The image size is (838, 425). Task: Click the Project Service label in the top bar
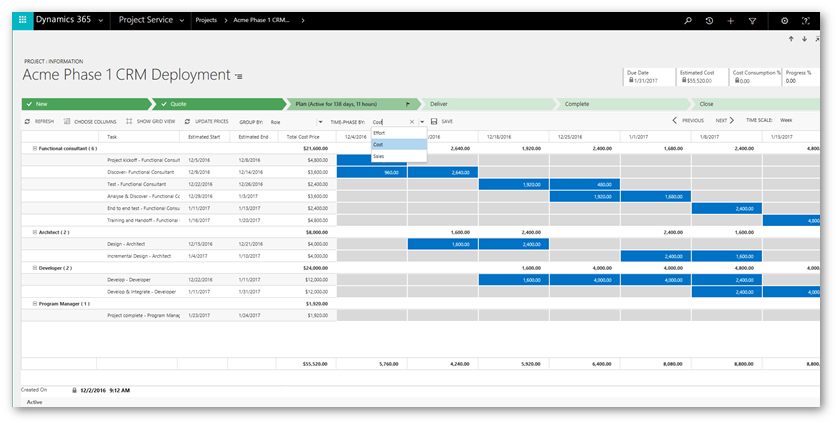click(x=145, y=20)
